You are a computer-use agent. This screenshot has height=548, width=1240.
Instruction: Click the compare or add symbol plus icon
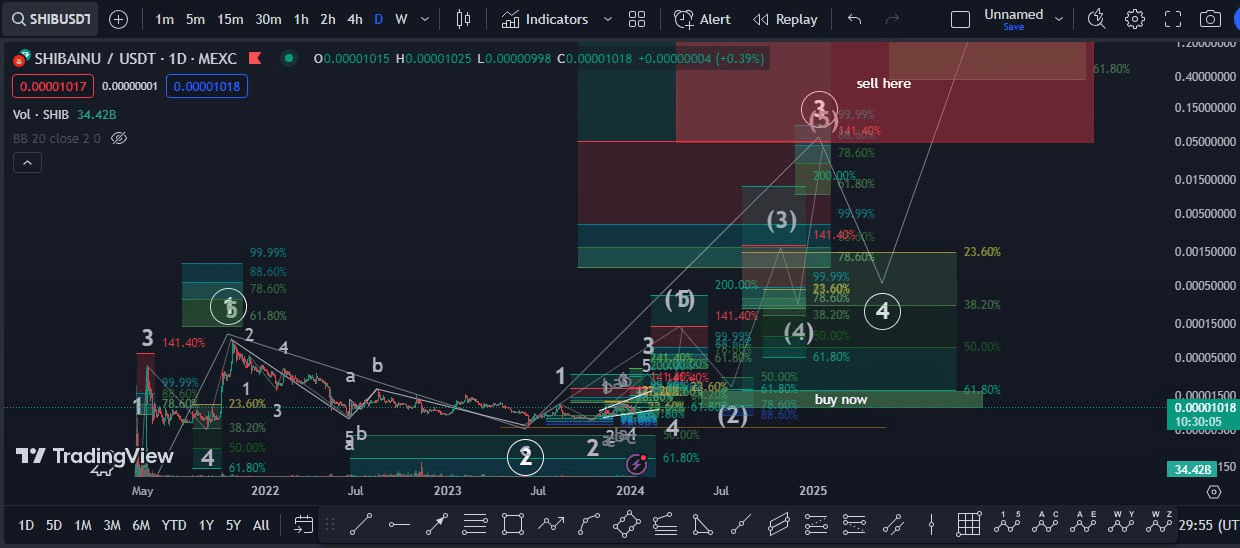coord(118,19)
